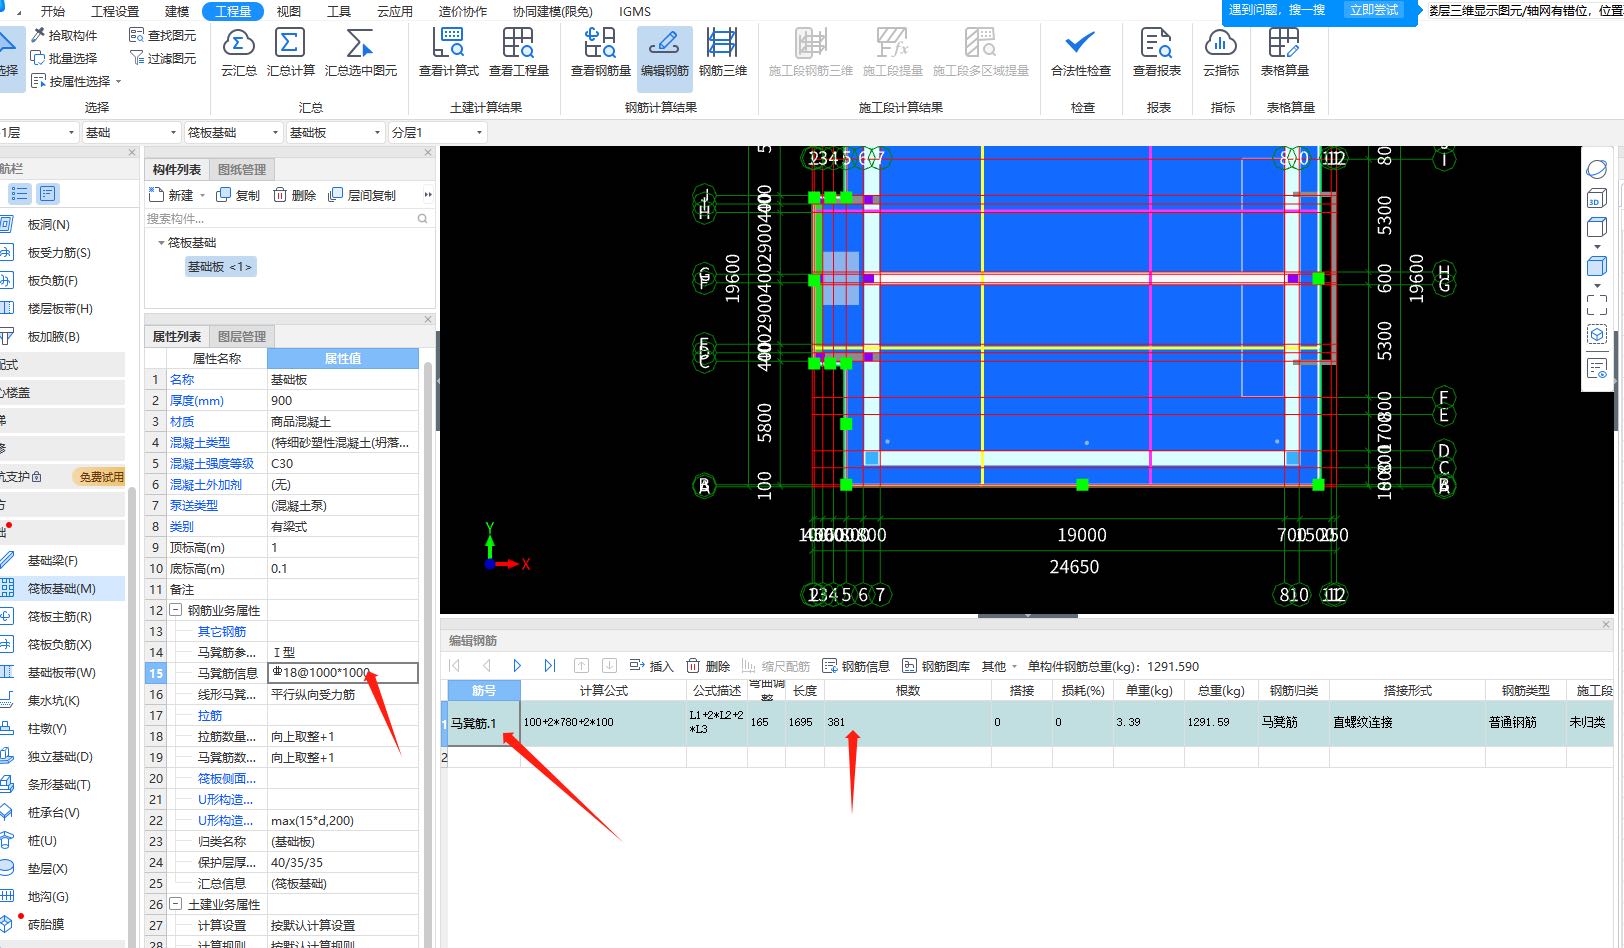The image size is (1624, 948).
Task: Collapse the 筏板基础 tree node
Action: [161, 243]
